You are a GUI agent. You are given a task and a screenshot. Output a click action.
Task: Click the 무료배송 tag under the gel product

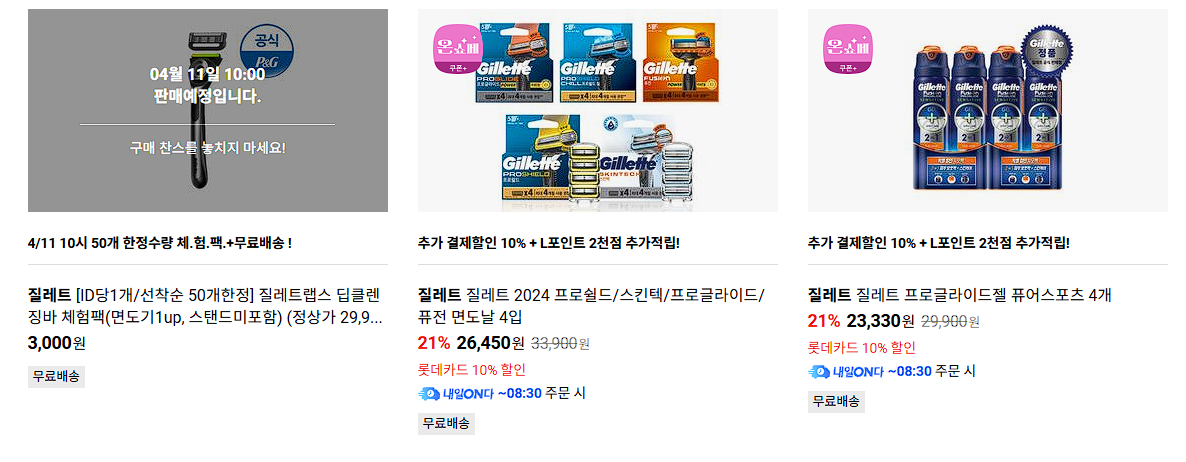(837, 402)
